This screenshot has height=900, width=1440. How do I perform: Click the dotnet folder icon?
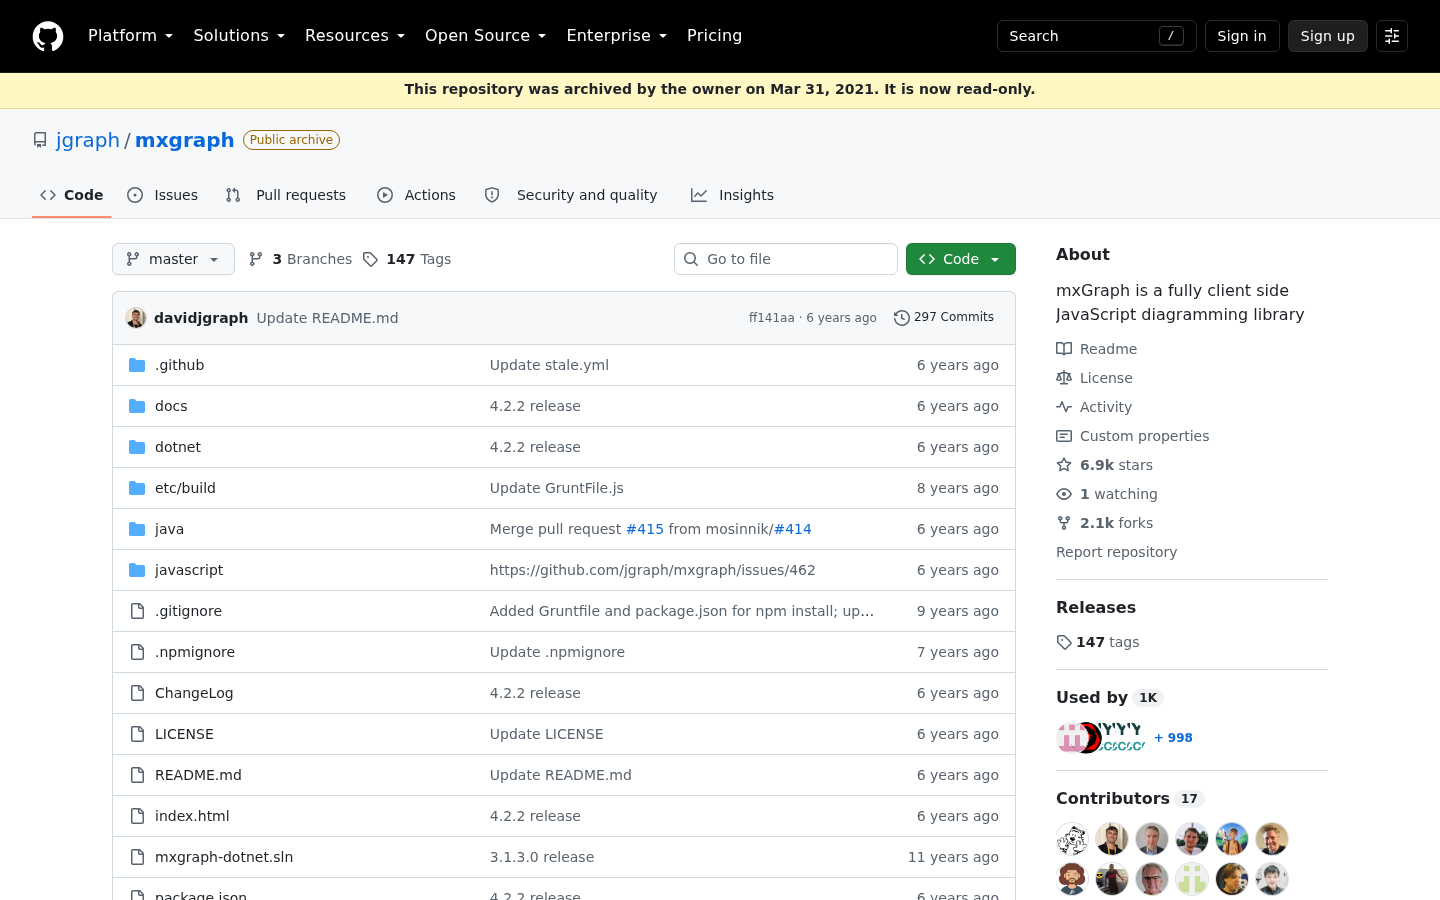137,447
